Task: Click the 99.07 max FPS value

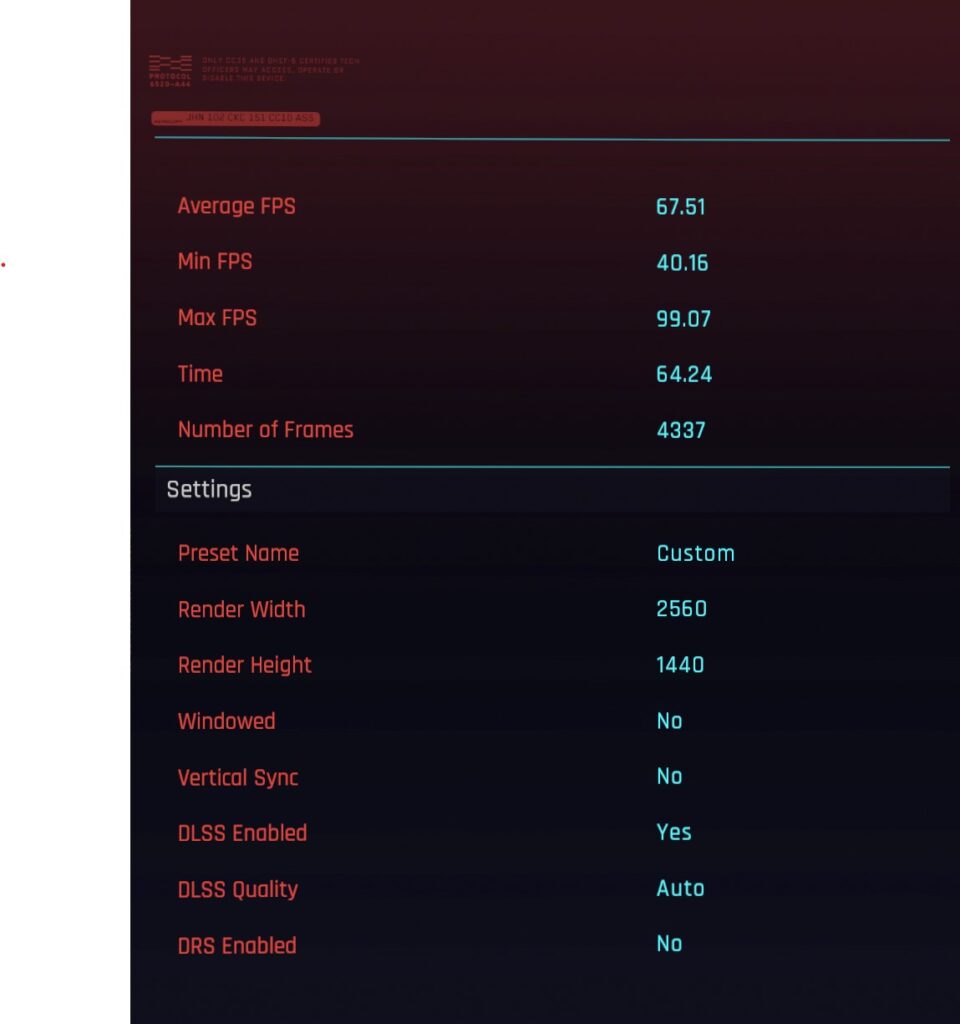Action: (x=683, y=319)
